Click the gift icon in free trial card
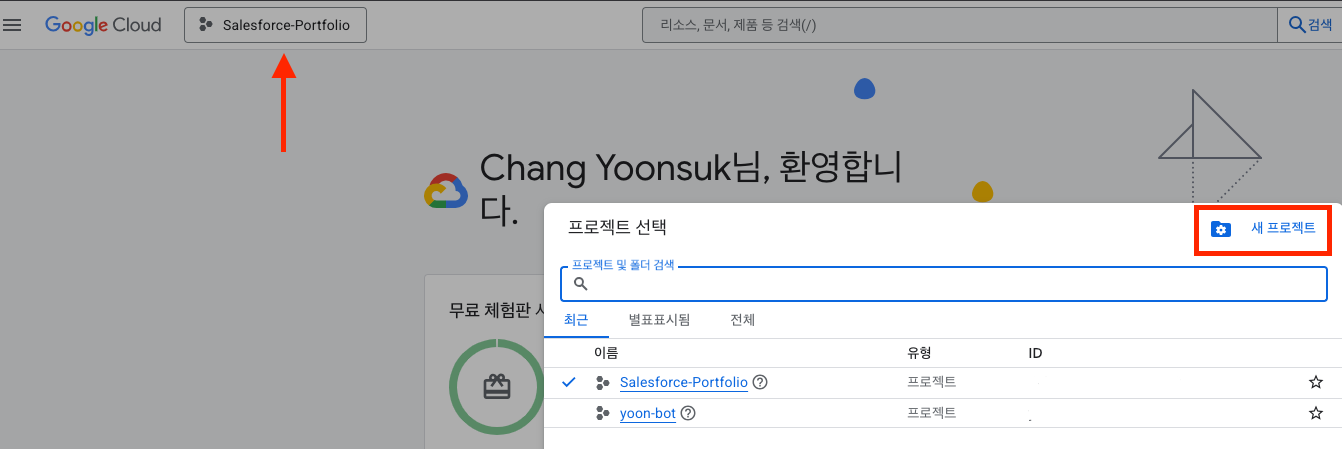This screenshot has height=449, width=1342. point(497,387)
